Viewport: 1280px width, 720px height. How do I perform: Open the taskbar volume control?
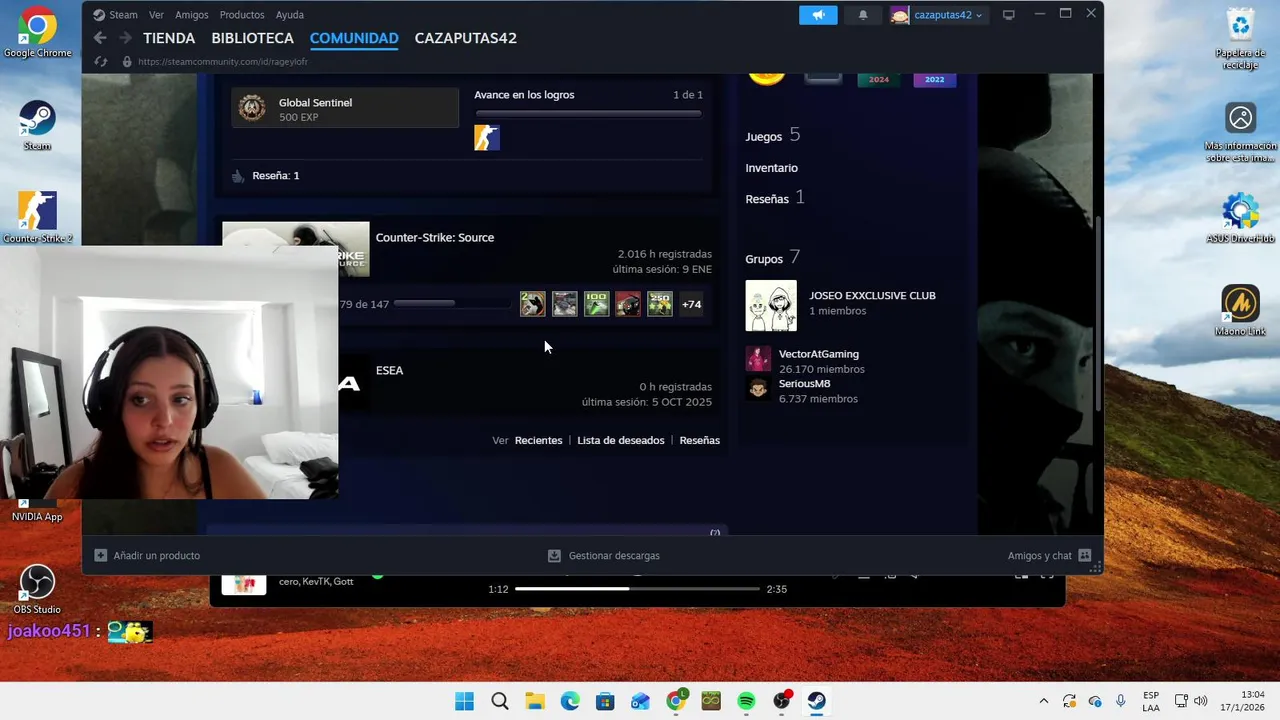(1200, 701)
